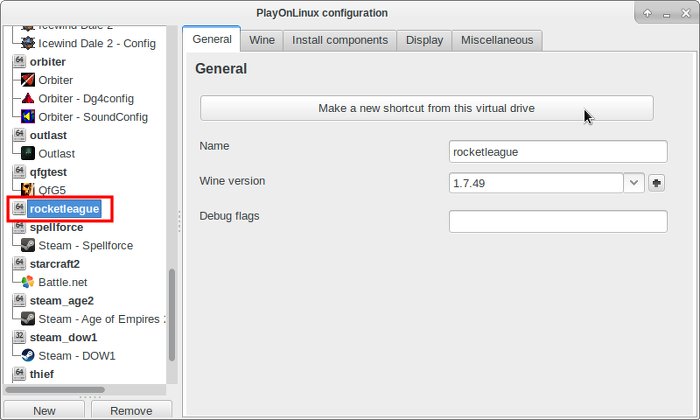Viewport: 700px width, 420px height.
Task: Click the horizontal scrollbar under the drive list
Action: pyautogui.click(x=55, y=390)
